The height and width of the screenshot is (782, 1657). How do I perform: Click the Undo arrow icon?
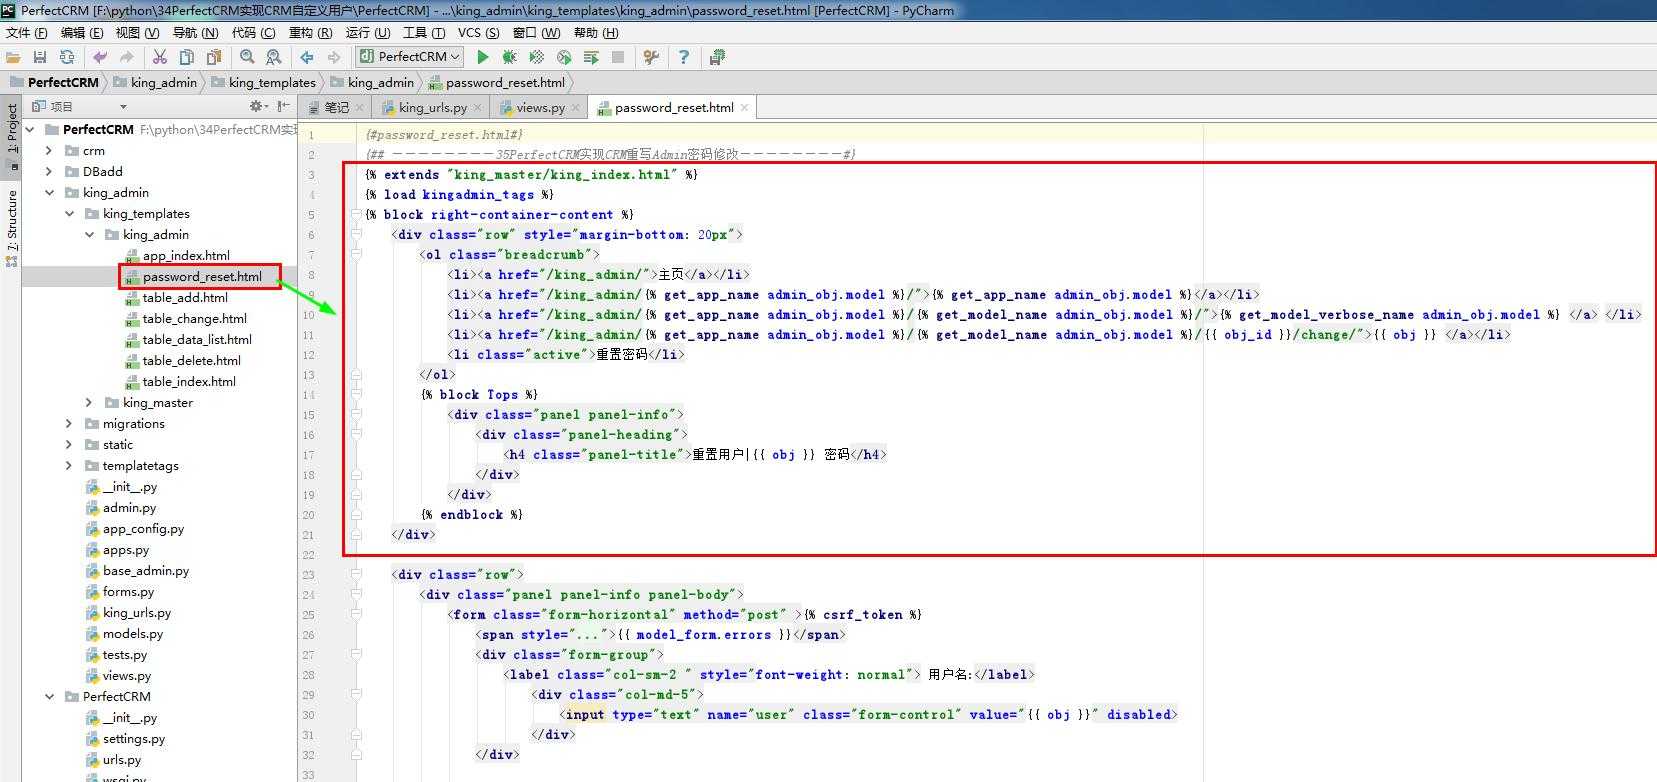click(100, 57)
